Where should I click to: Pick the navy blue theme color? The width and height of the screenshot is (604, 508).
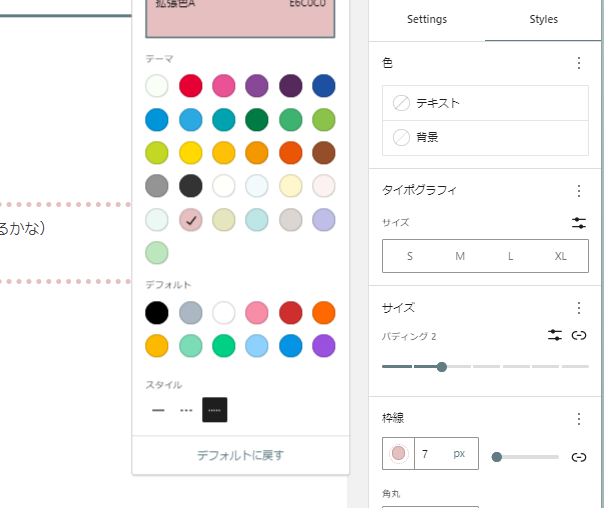324,86
